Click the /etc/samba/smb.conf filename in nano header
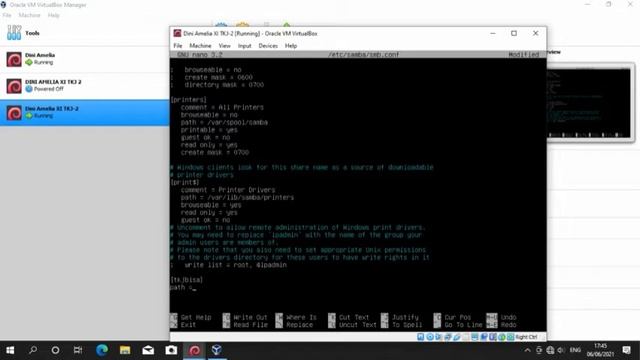The height and width of the screenshot is (360, 640). coord(363,54)
